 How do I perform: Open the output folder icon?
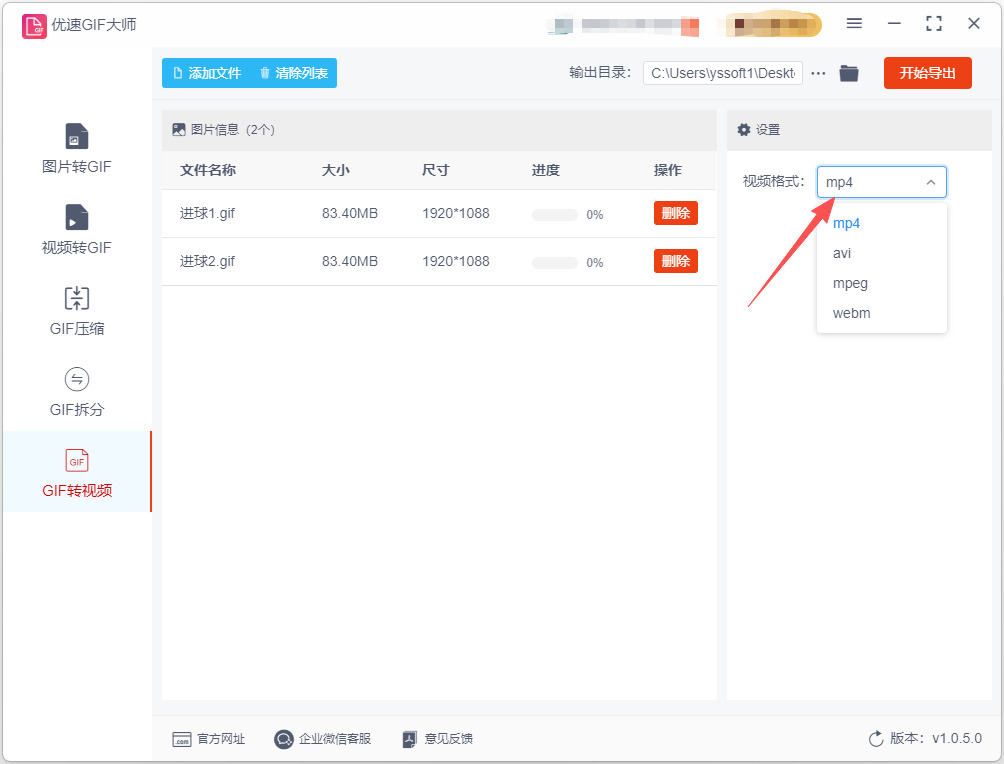(x=849, y=73)
